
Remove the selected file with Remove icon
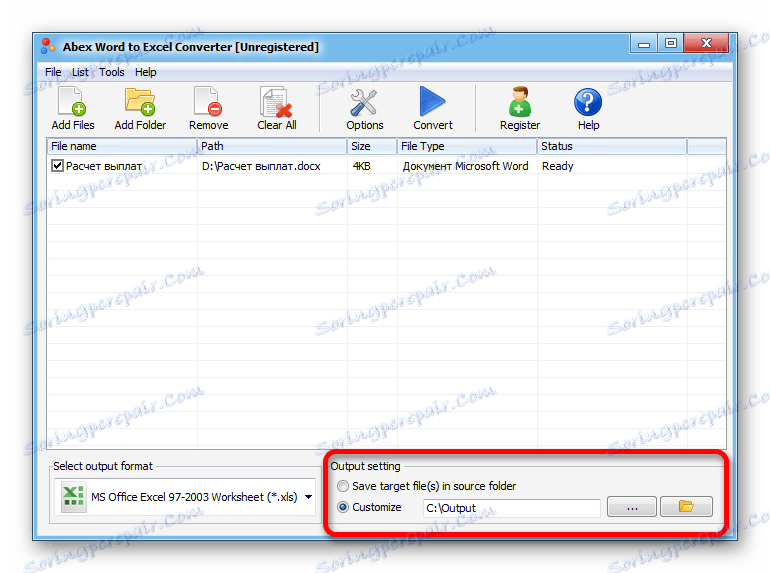click(x=208, y=102)
